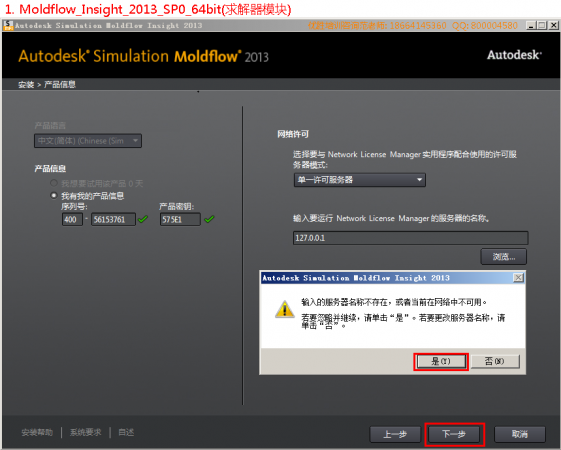Click the 否(N) button in the warning dialog

tap(495, 362)
